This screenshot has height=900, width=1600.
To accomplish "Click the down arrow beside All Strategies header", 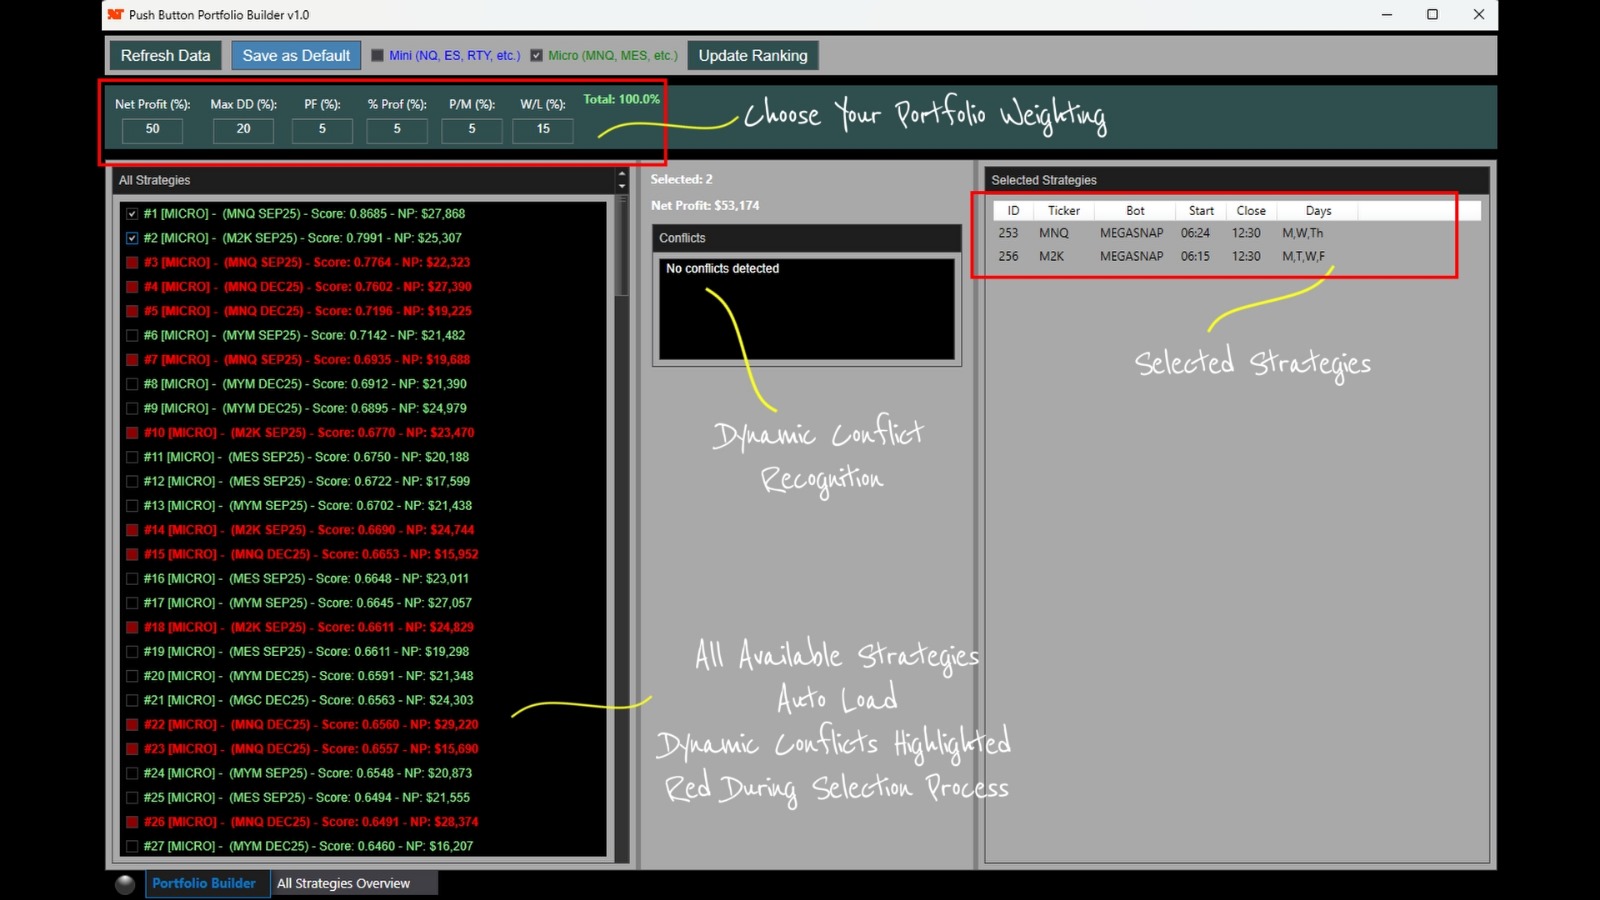I will pos(622,186).
